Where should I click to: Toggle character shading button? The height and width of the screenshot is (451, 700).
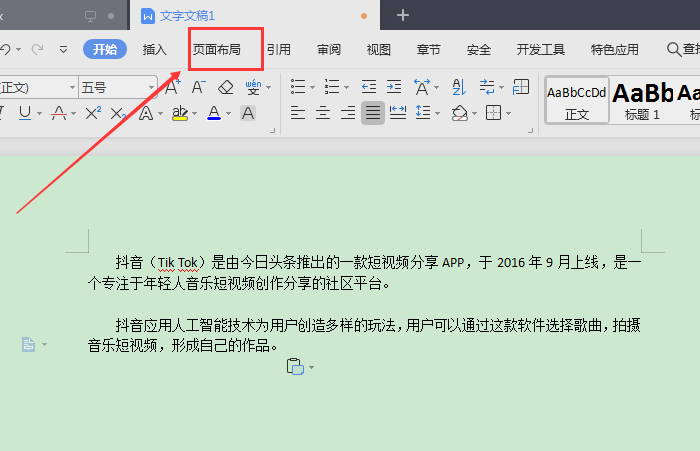tap(248, 113)
